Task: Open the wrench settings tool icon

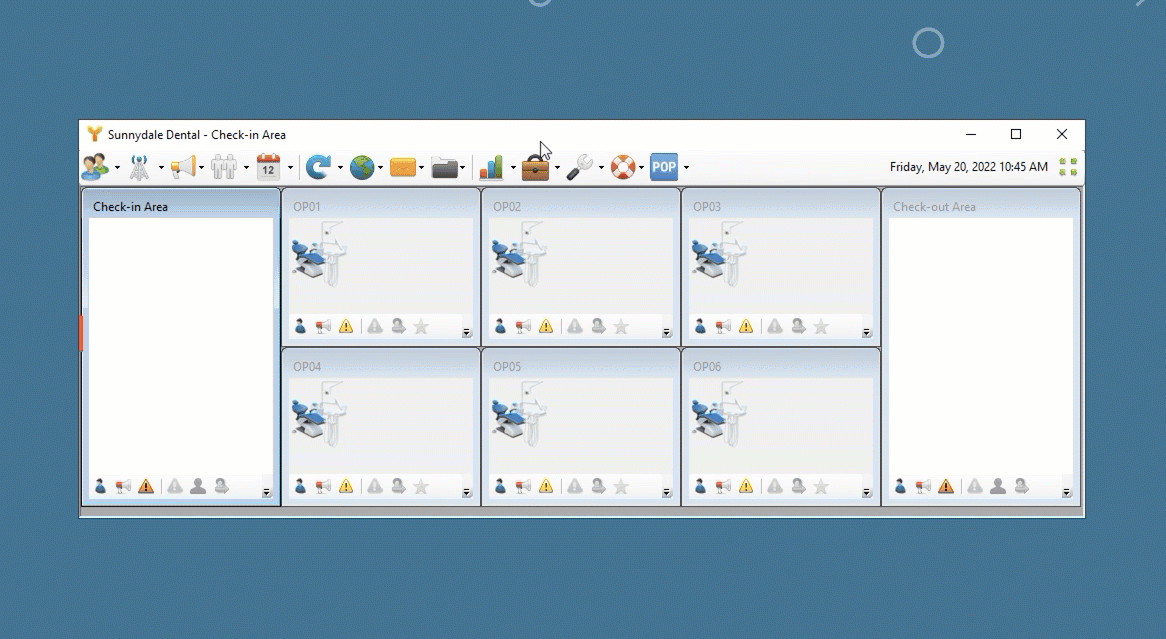Action: pyautogui.click(x=579, y=167)
